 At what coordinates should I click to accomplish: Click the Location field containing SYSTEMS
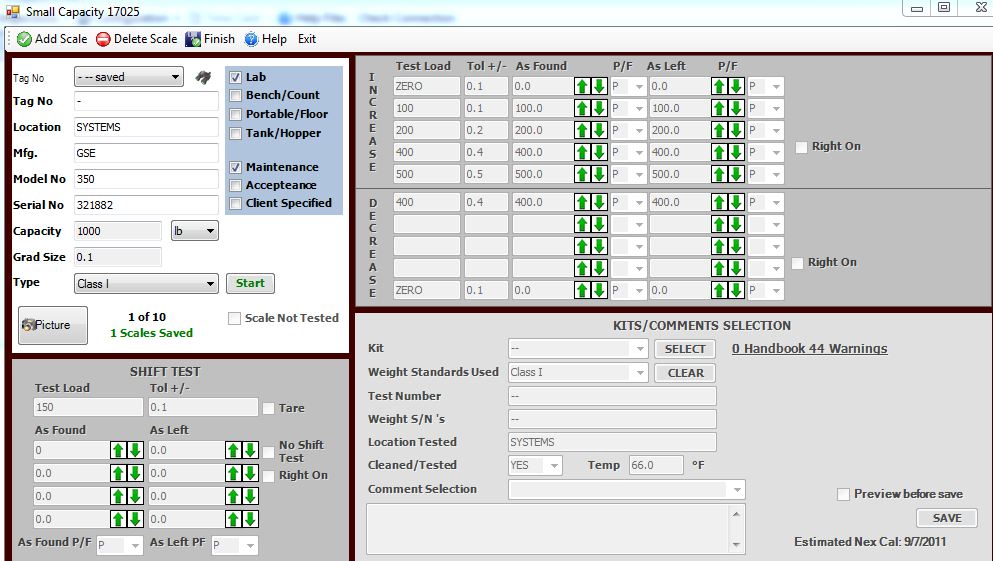pos(146,127)
